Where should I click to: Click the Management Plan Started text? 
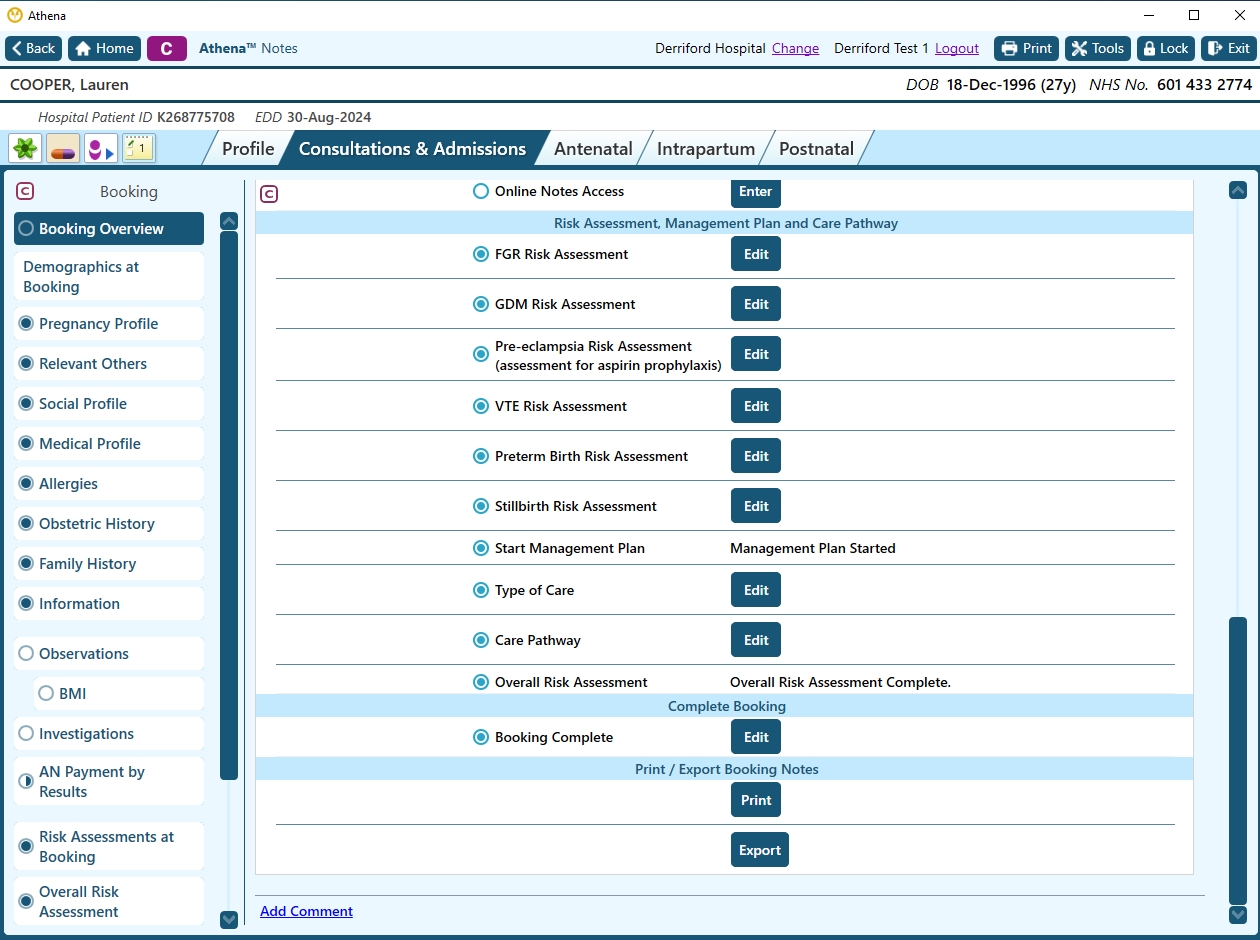tap(813, 548)
